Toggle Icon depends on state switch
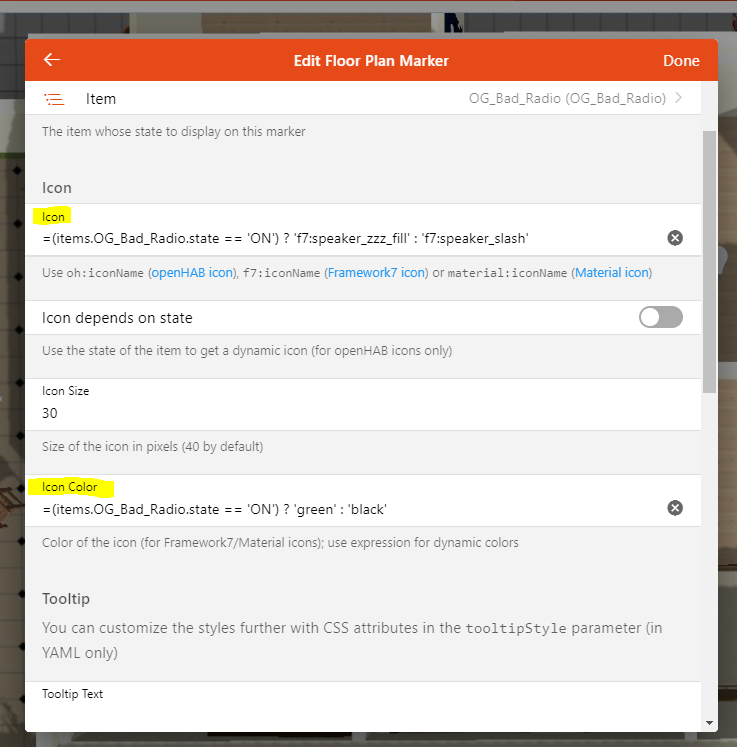This screenshot has width=737, height=747. click(x=660, y=317)
